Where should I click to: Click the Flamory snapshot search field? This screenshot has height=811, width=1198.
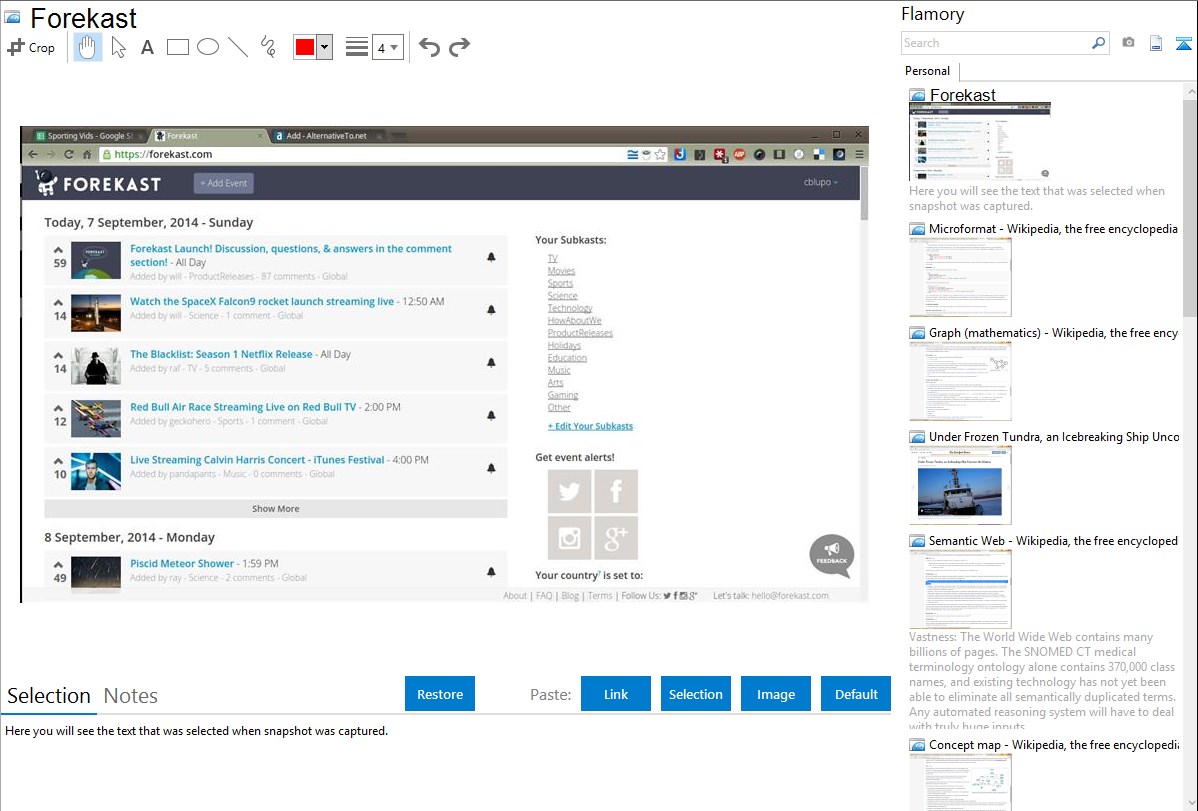[995, 43]
